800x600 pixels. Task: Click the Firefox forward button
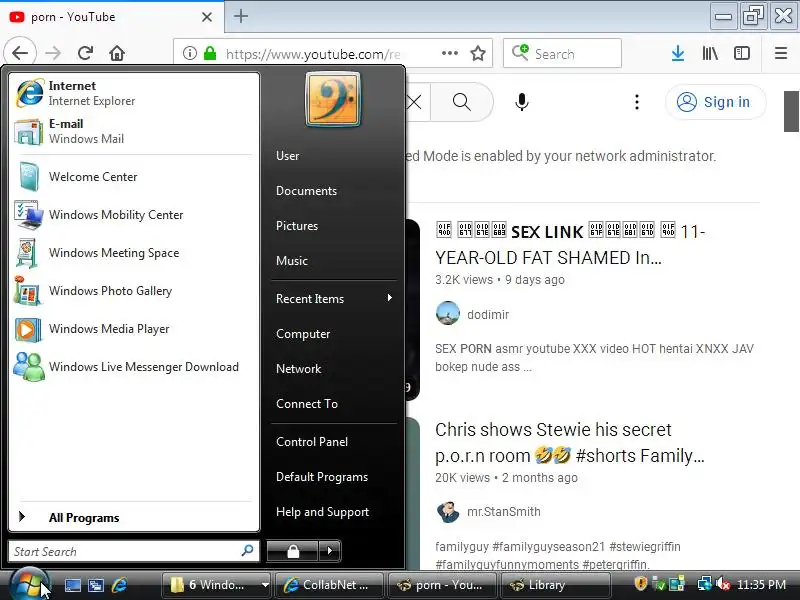click(x=53, y=53)
